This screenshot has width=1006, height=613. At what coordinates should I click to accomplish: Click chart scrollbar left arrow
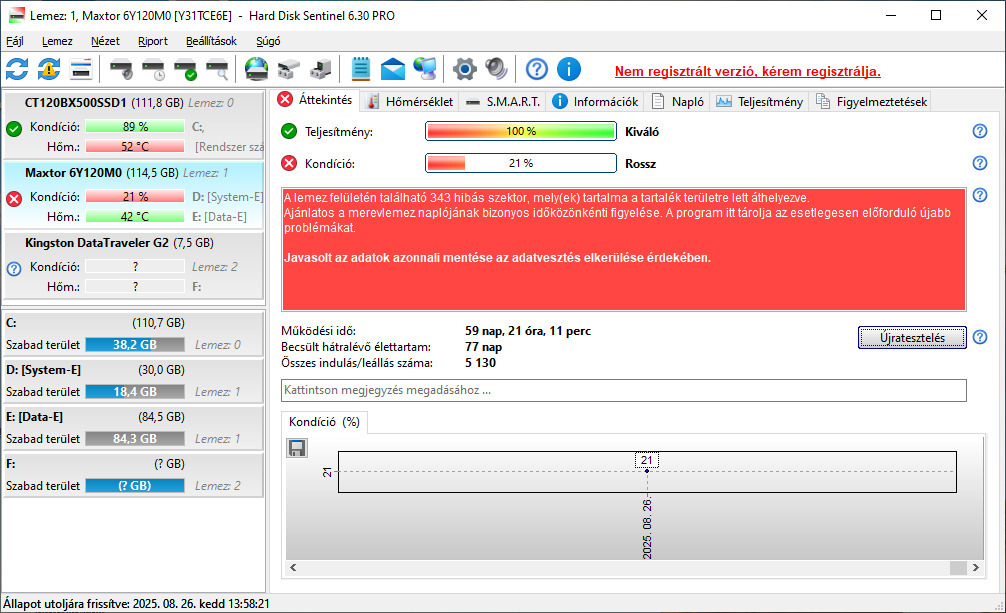[x=293, y=567]
